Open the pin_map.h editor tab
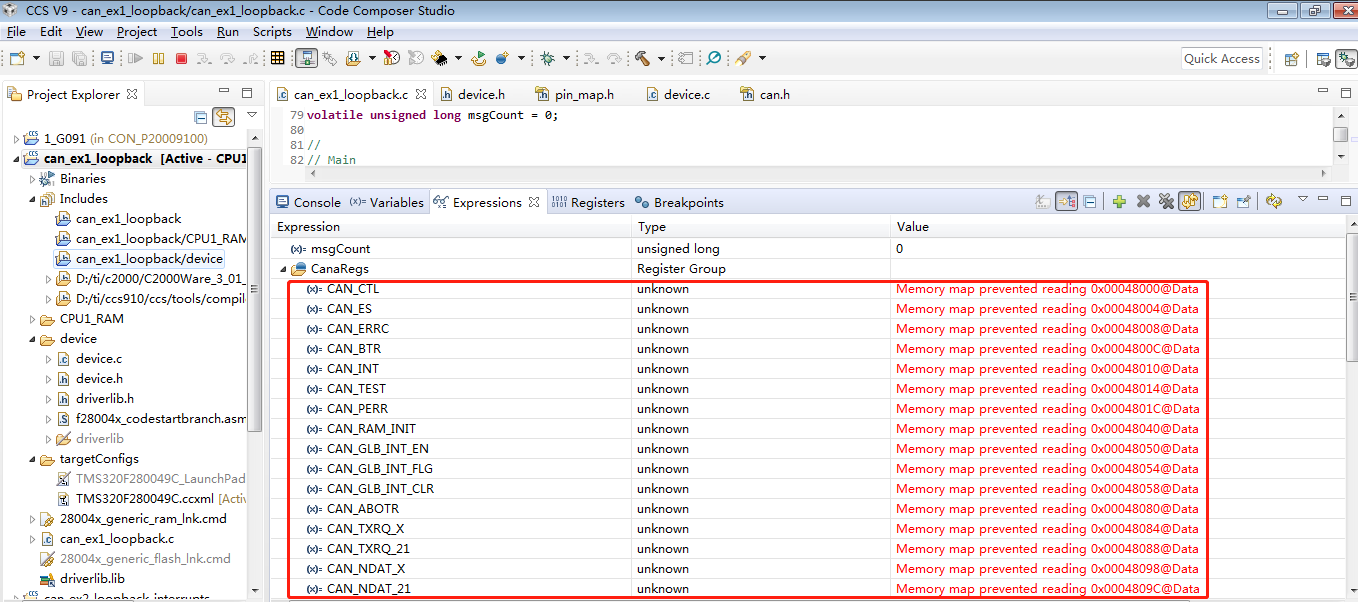Viewport: 1358px width, 602px height. [x=574, y=94]
